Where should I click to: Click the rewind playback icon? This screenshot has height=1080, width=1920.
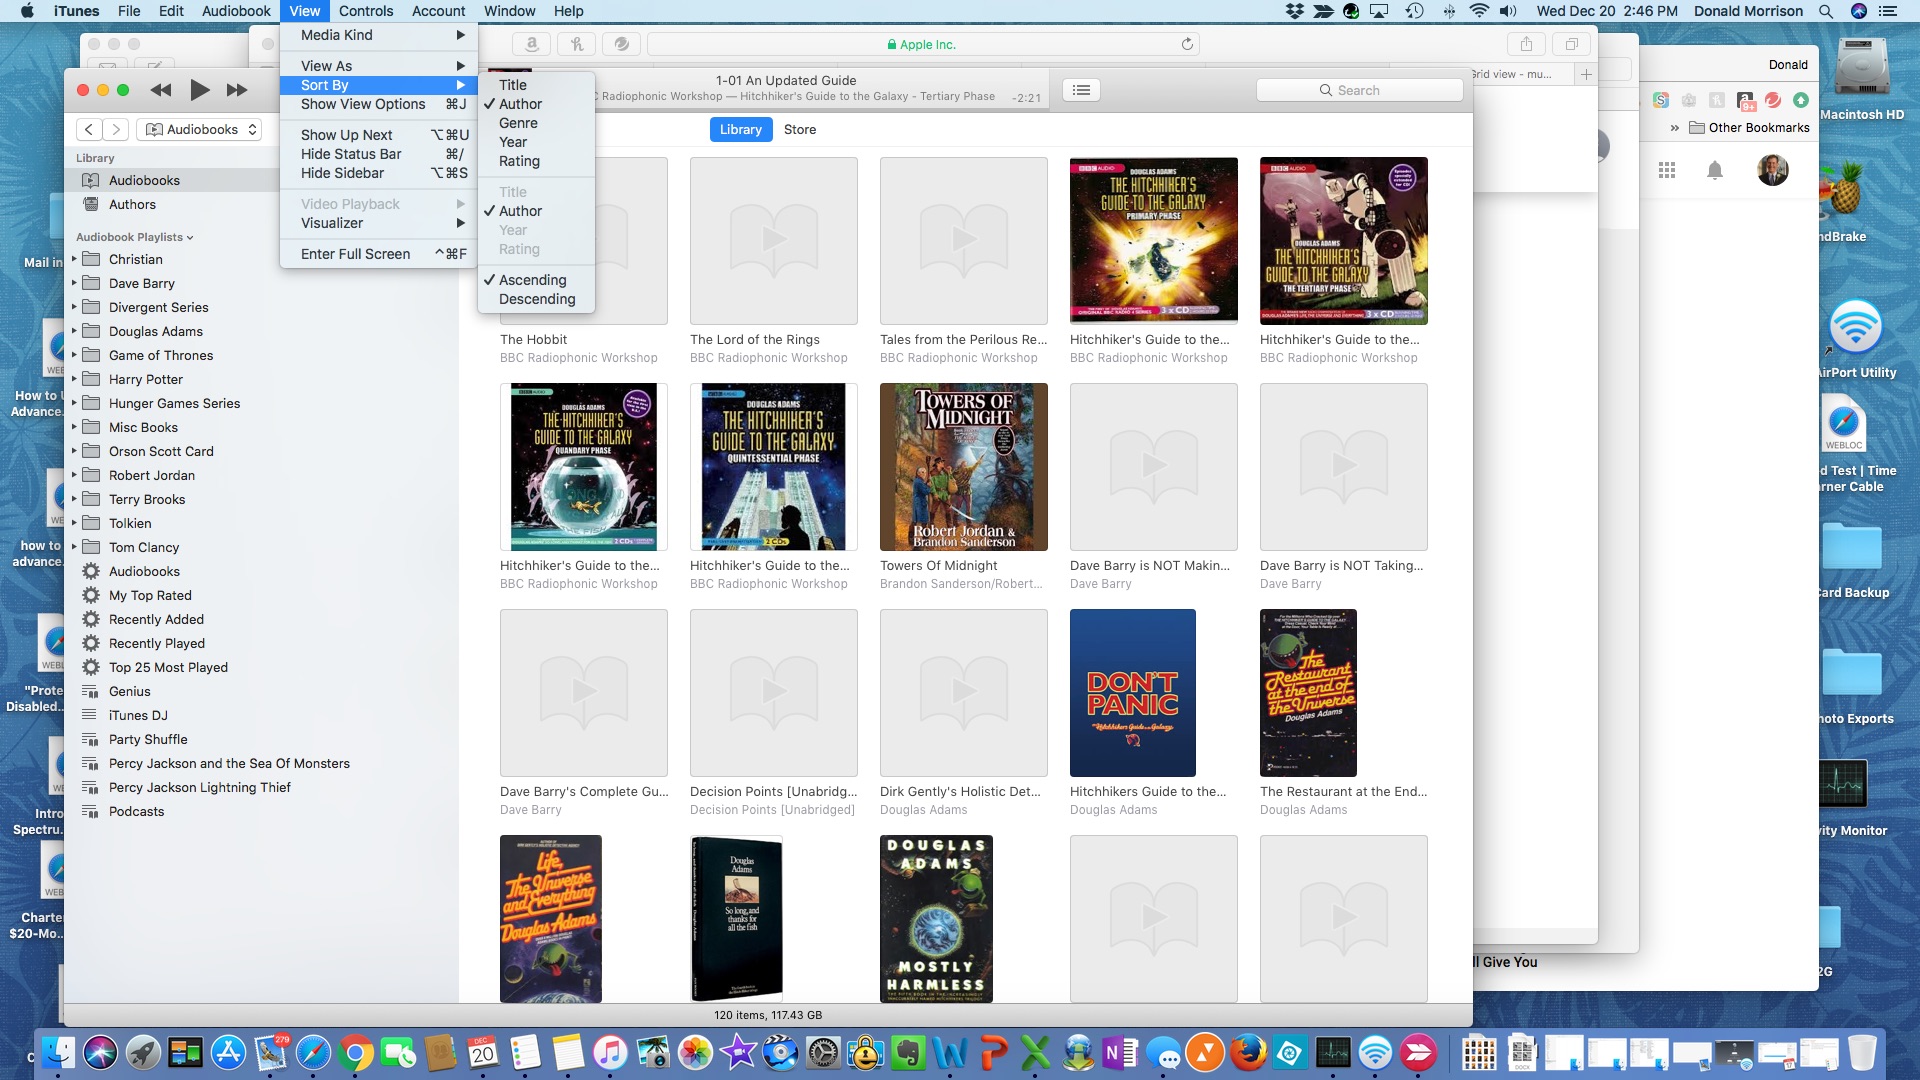pos(160,90)
